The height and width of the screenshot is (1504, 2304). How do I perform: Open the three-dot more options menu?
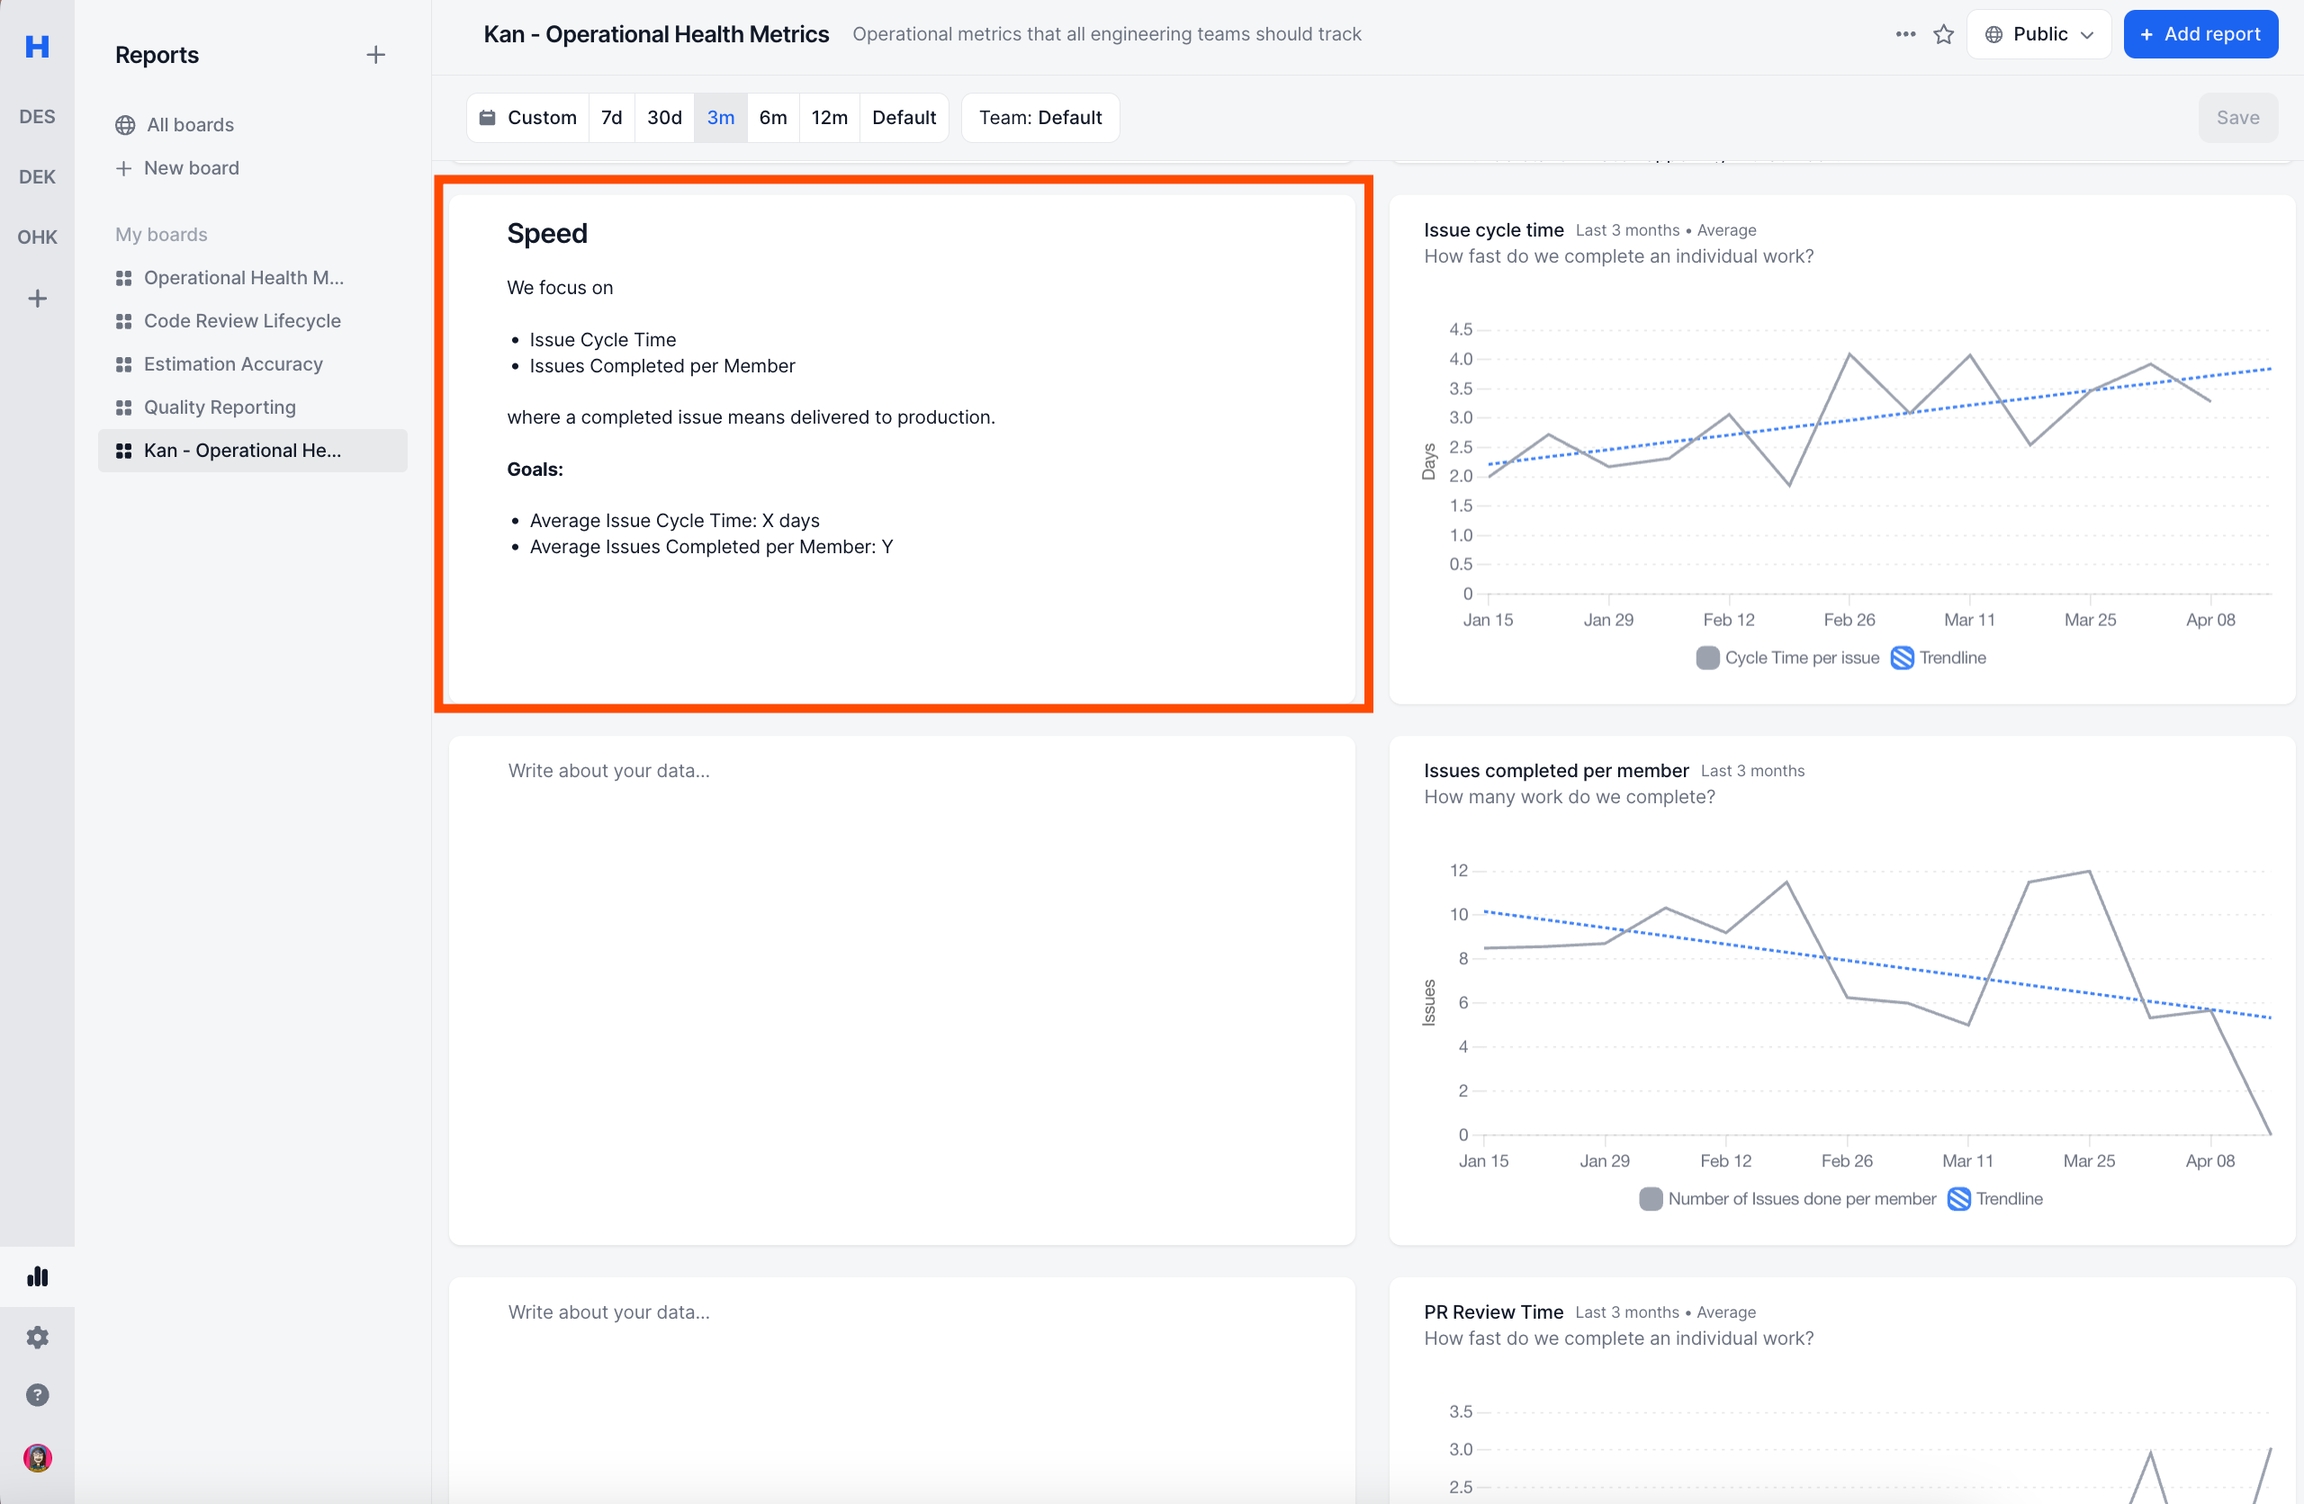pos(1905,34)
